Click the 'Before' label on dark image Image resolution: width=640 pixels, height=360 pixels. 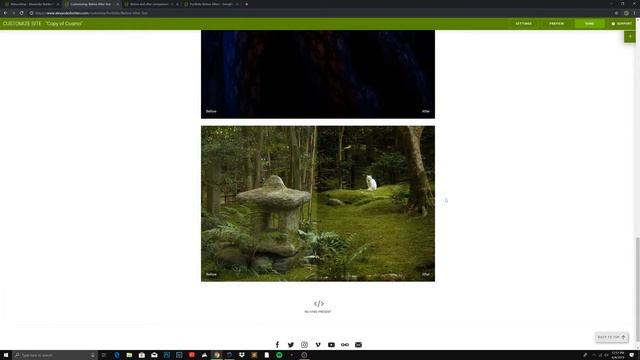pos(211,111)
